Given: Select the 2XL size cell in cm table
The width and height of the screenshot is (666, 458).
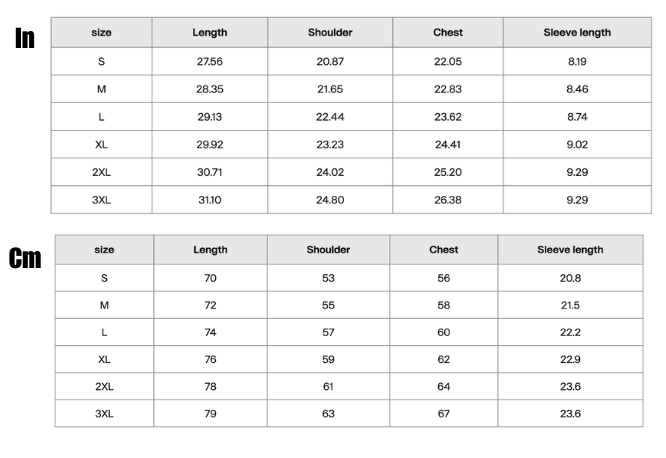Looking at the screenshot, I should point(104,387).
